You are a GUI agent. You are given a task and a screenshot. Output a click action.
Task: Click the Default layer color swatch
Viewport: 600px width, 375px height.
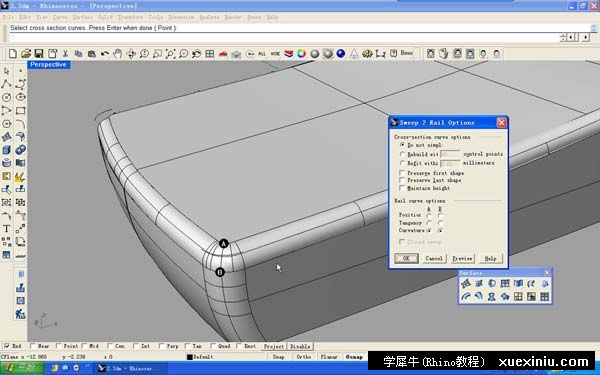[x=189, y=357]
